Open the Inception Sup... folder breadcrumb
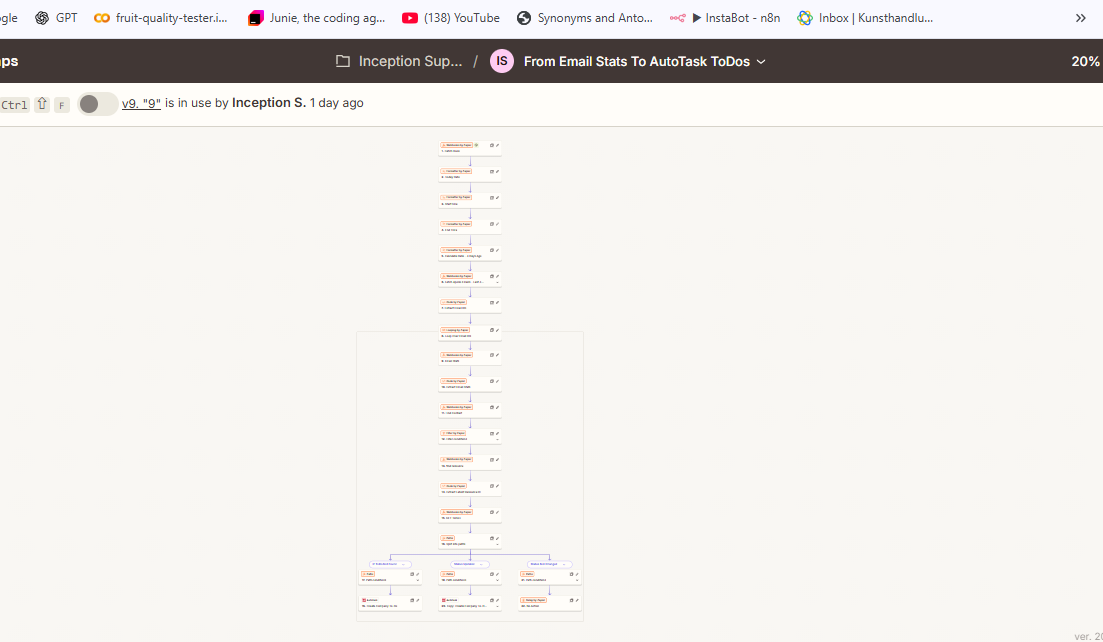The height and width of the screenshot is (642, 1103). pos(410,61)
